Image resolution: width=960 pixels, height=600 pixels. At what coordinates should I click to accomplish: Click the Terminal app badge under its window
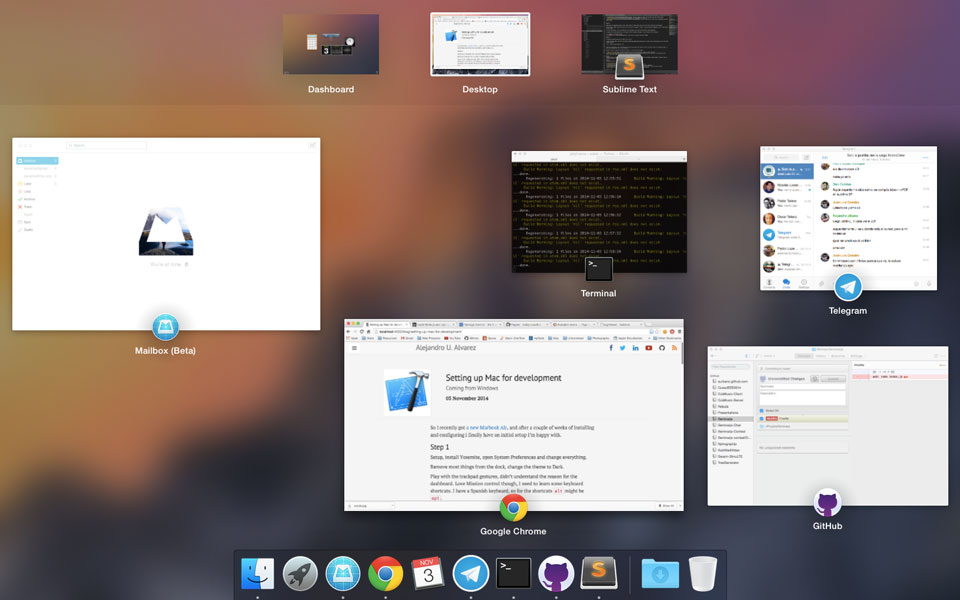599,269
